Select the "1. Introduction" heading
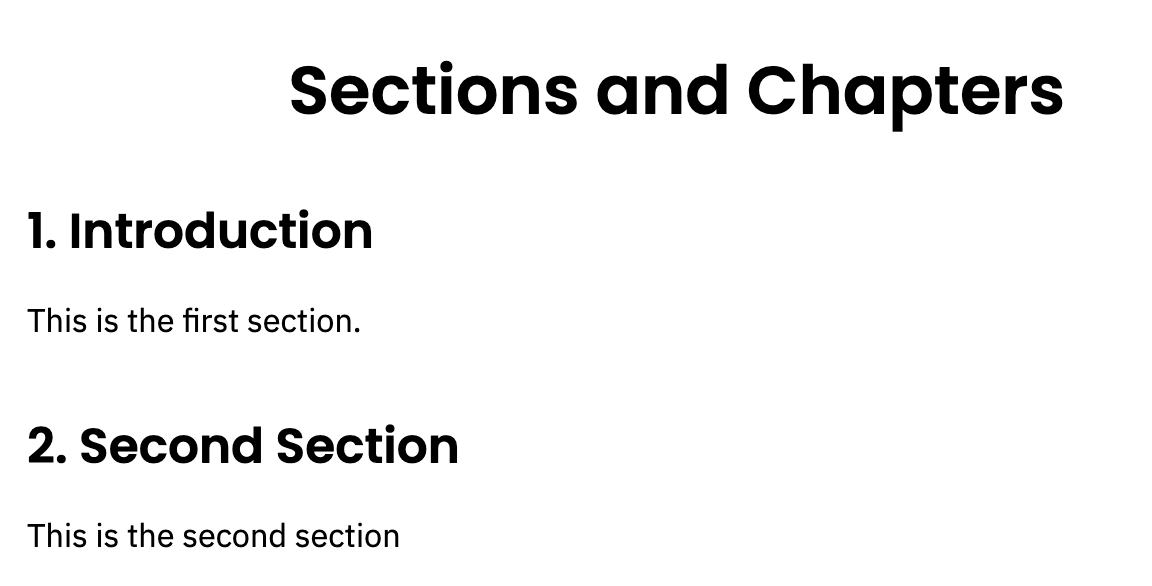The width and height of the screenshot is (1152, 586). click(200, 231)
